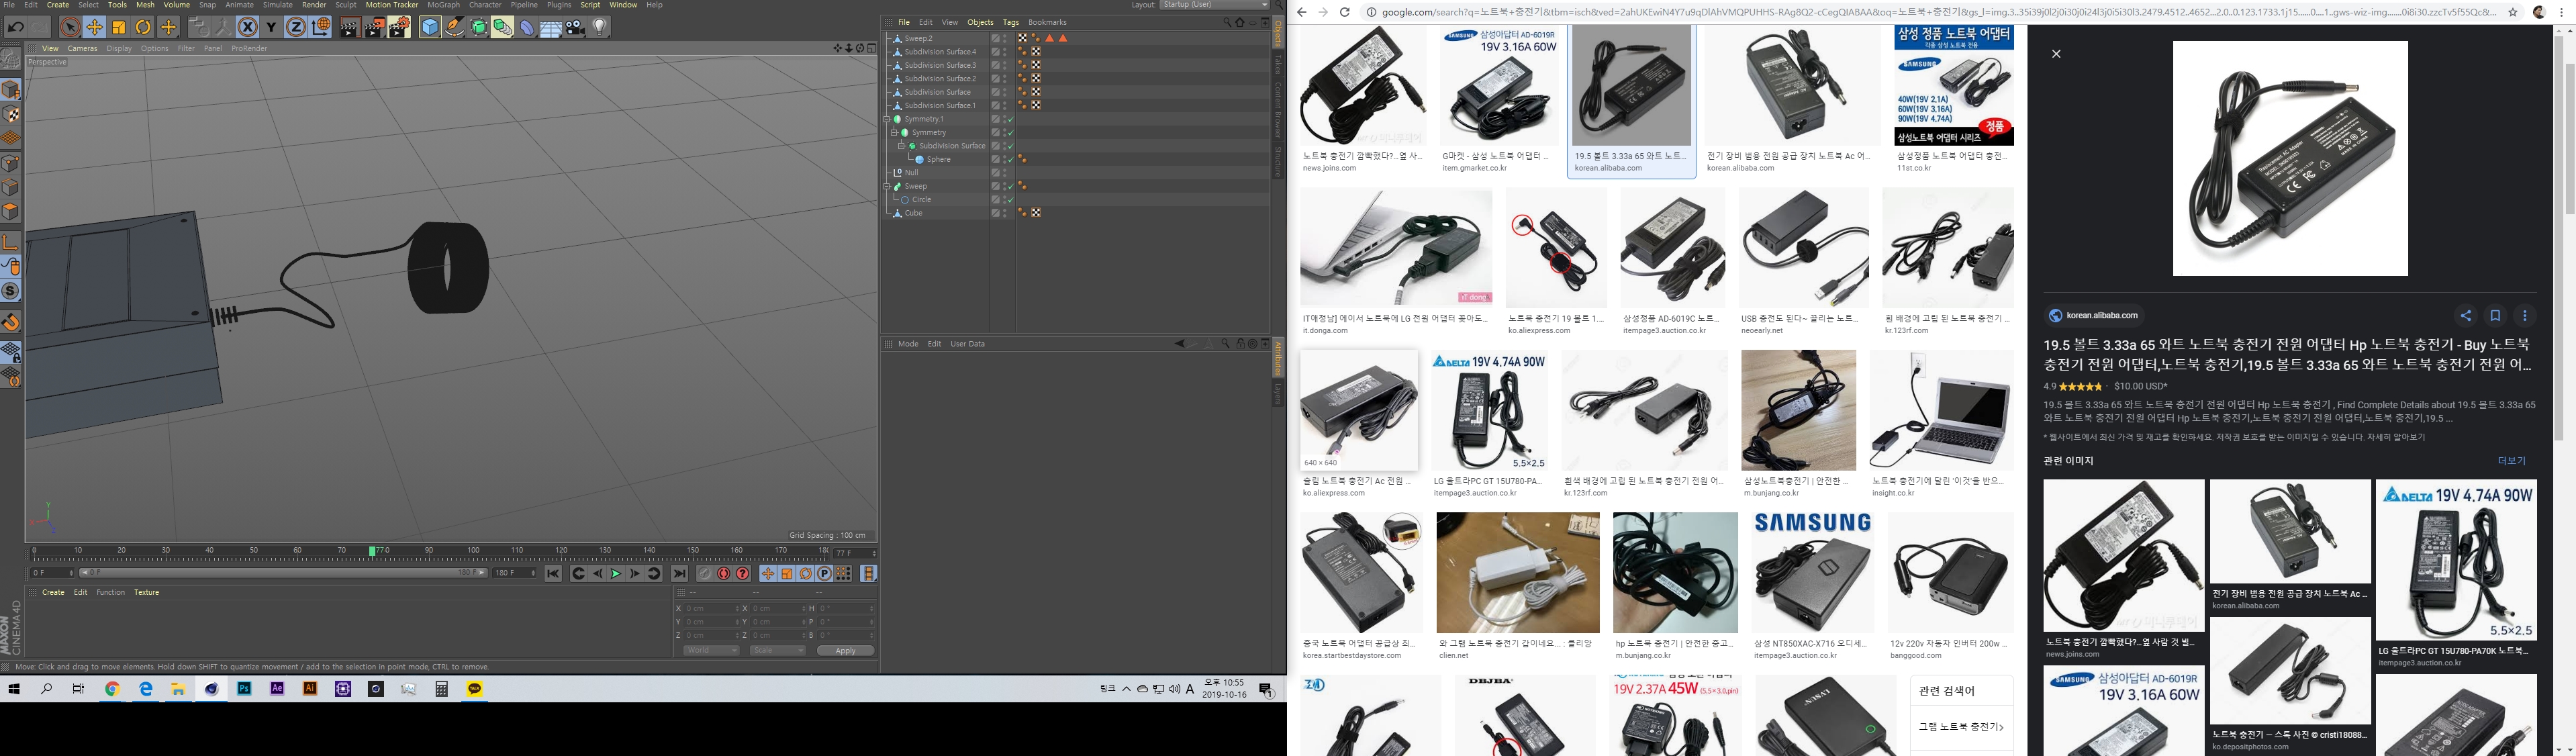The image size is (2576, 756).
Task: Toggle the Z axis lock
Action: click(296, 27)
